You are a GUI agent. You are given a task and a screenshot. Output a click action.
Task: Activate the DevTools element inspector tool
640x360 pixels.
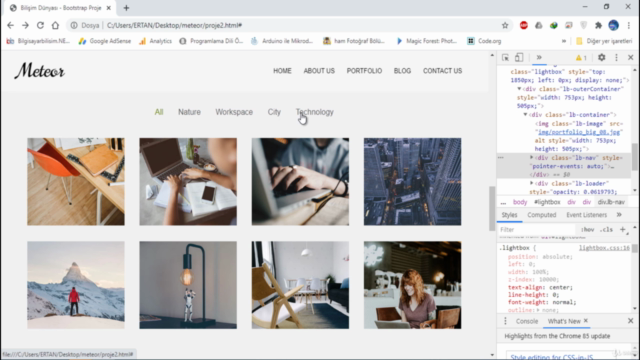505,58
